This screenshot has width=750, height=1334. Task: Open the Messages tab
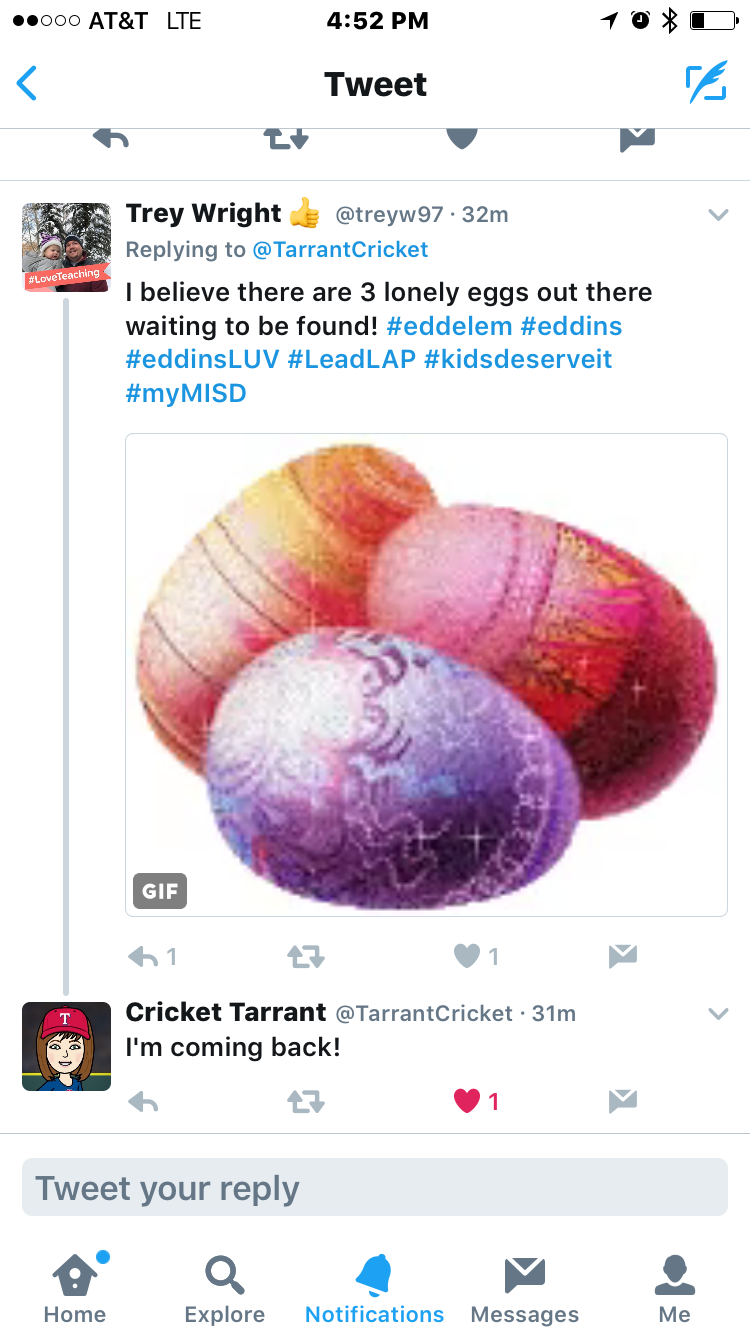(524, 1288)
